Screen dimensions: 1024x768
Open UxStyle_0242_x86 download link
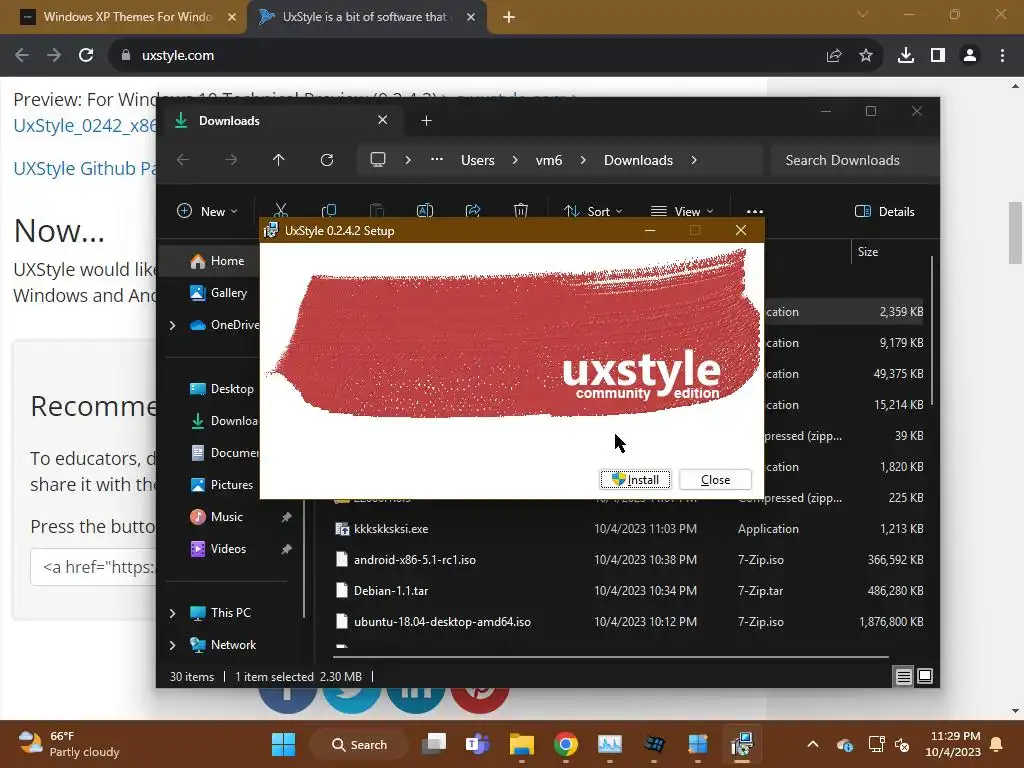point(84,125)
